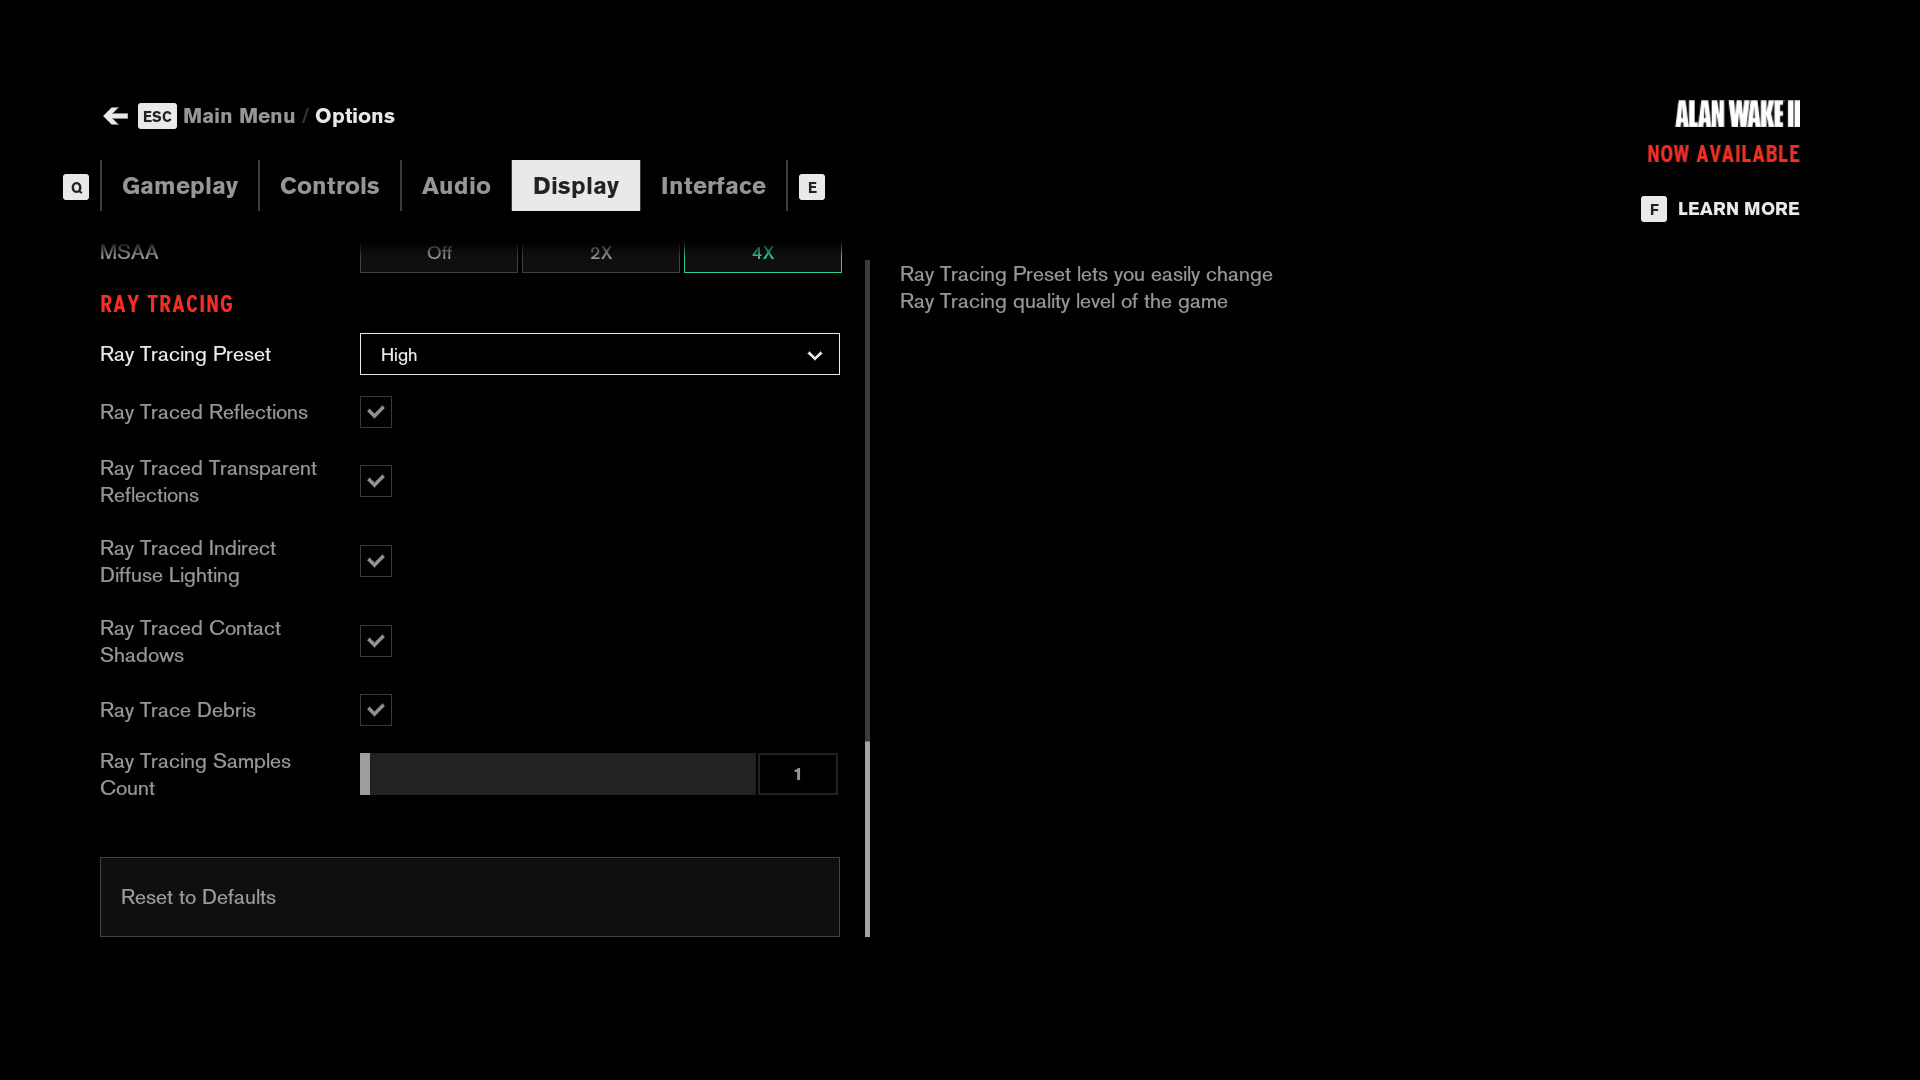Drag the Ray Tracing Samples Count slider
The width and height of the screenshot is (1920, 1080).
pyautogui.click(x=367, y=774)
